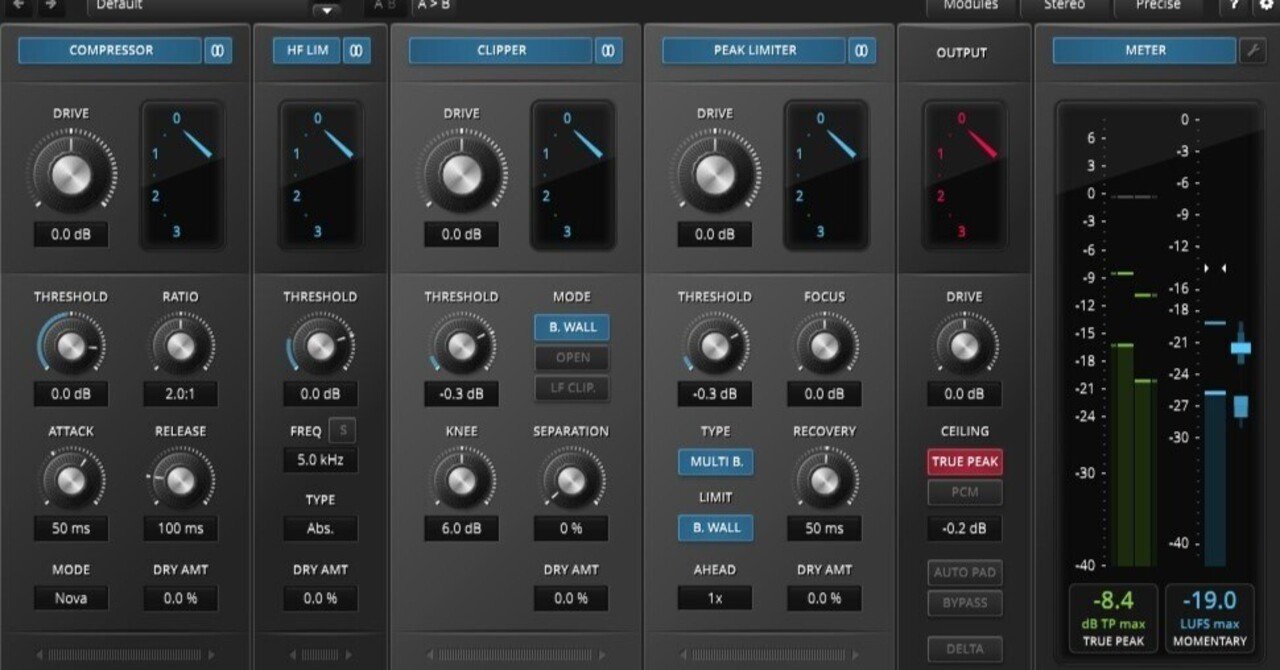Viewport: 1280px width, 670px height.
Task: Open Peak Limiter TYPE MULTI B. selector
Action: pos(715,462)
